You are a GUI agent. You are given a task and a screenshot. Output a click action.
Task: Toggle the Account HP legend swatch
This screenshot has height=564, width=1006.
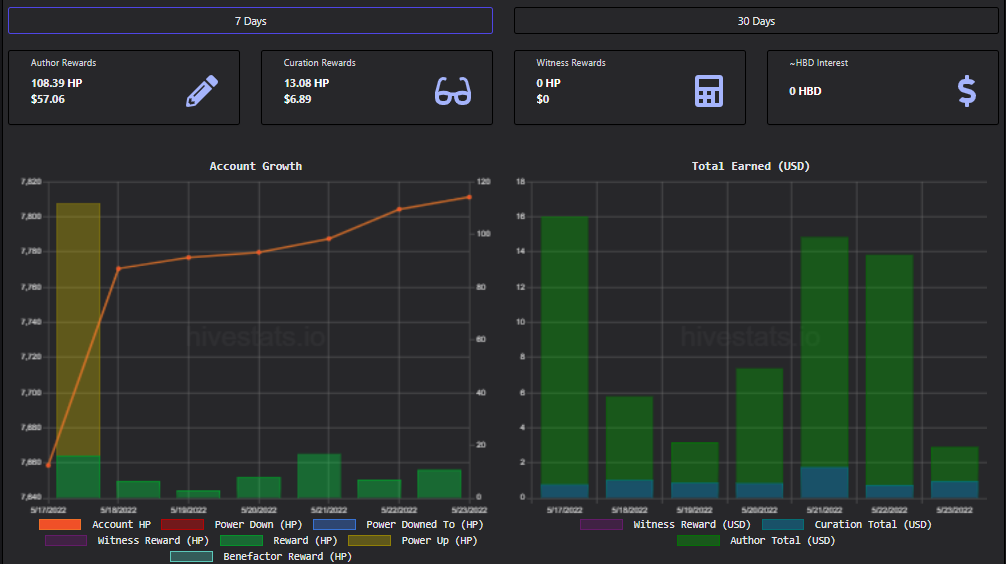[x=60, y=524]
